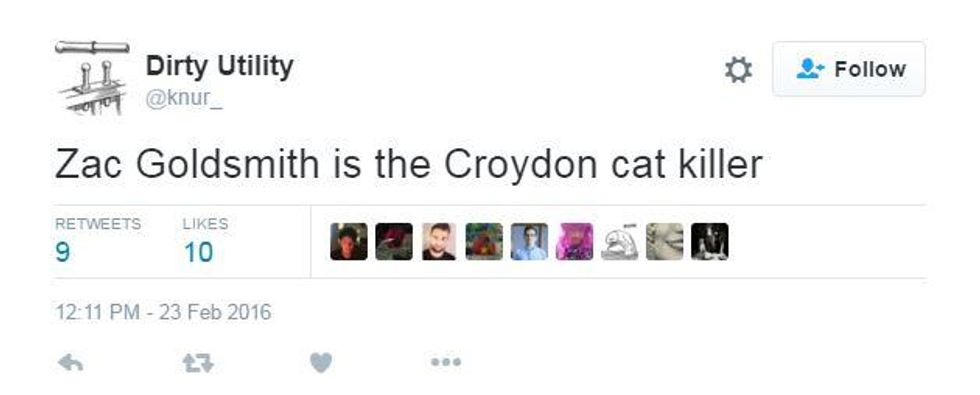Open white sketch drawing avatar
Image resolution: width=980 pixels, height=395 pixels.
pos(619,242)
